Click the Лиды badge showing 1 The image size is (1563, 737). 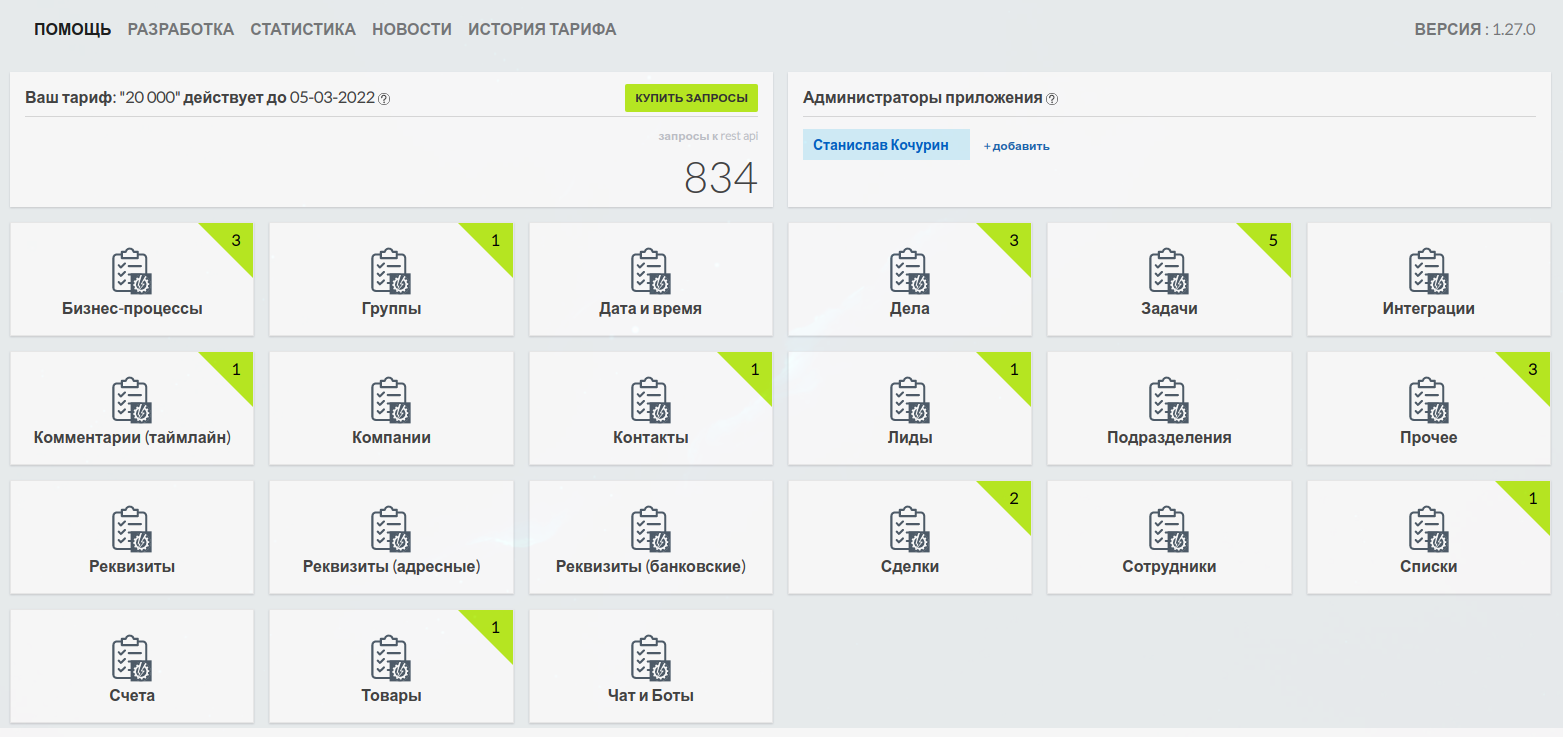tap(1014, 369)
